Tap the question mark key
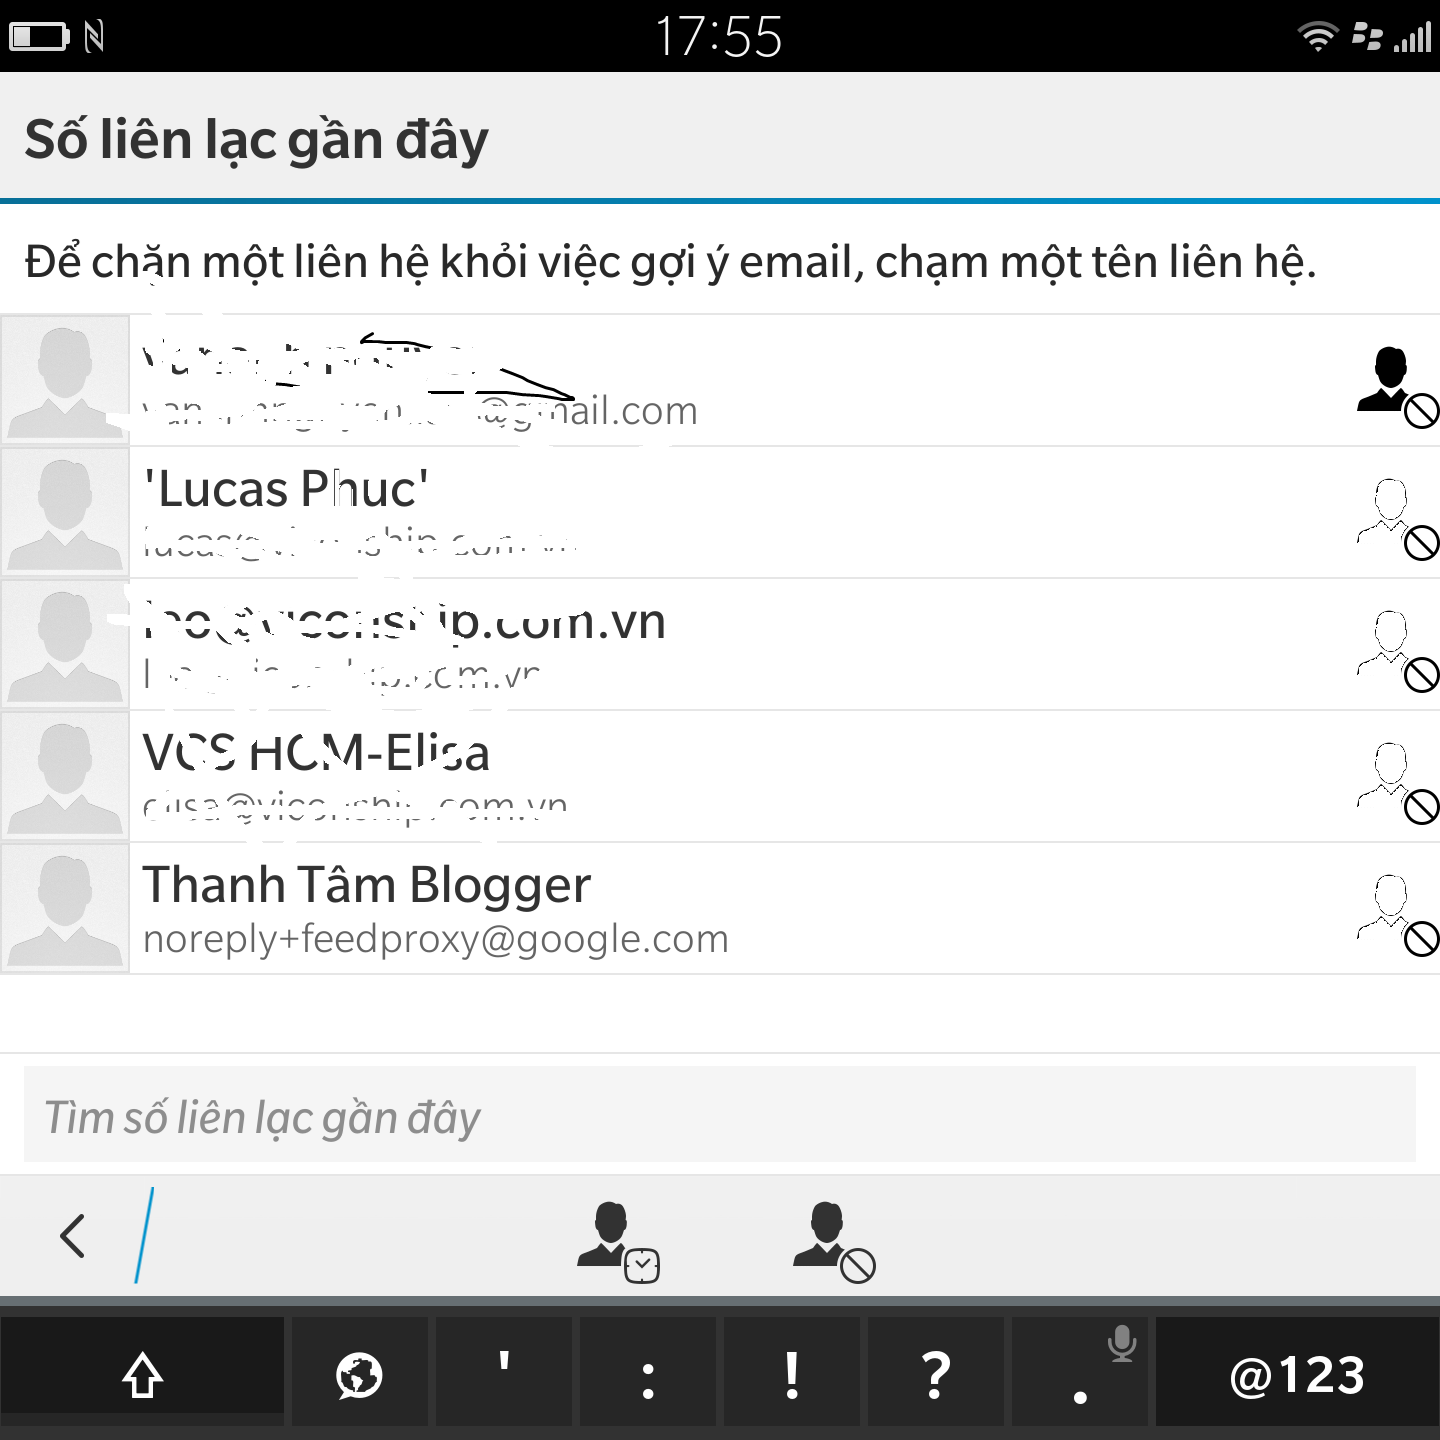The image size is (1440, 1440). [935, 1374]
